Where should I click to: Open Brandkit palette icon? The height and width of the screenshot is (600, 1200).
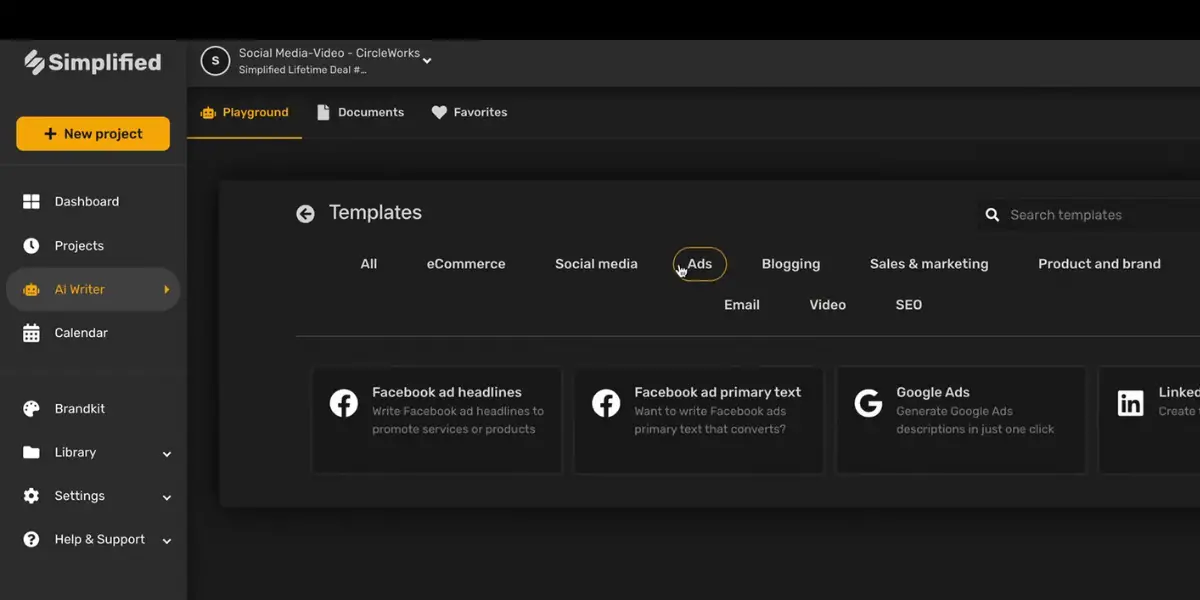pyautogui.click(x=31, y=409)
